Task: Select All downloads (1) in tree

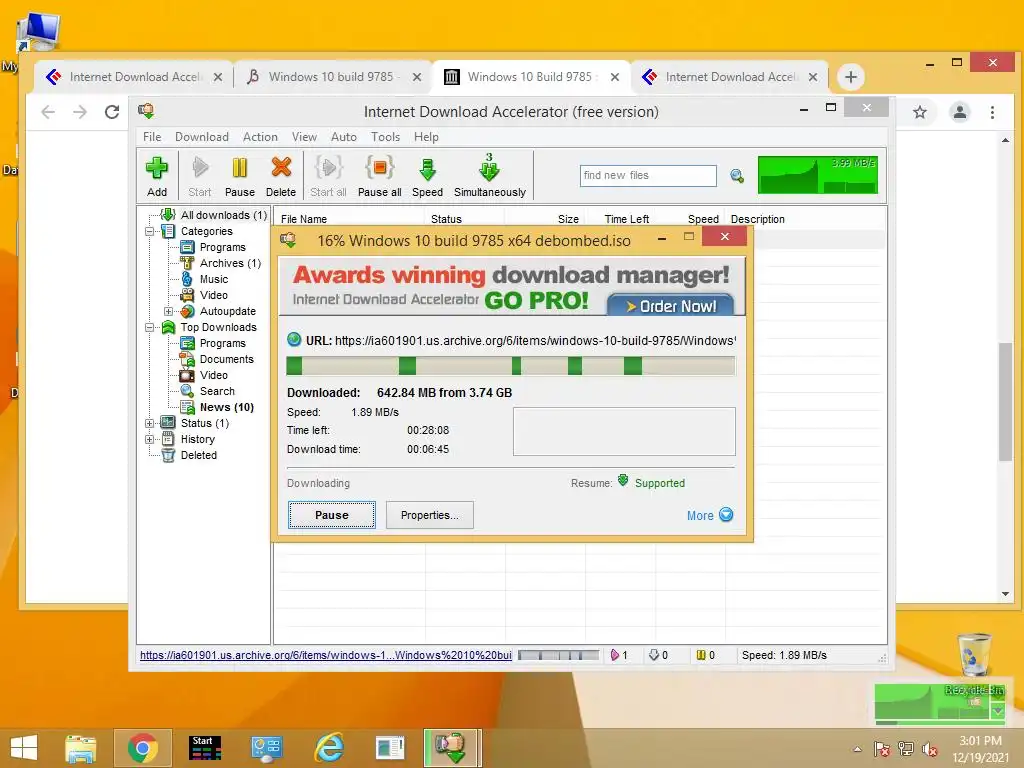Action: coord(223,215)
